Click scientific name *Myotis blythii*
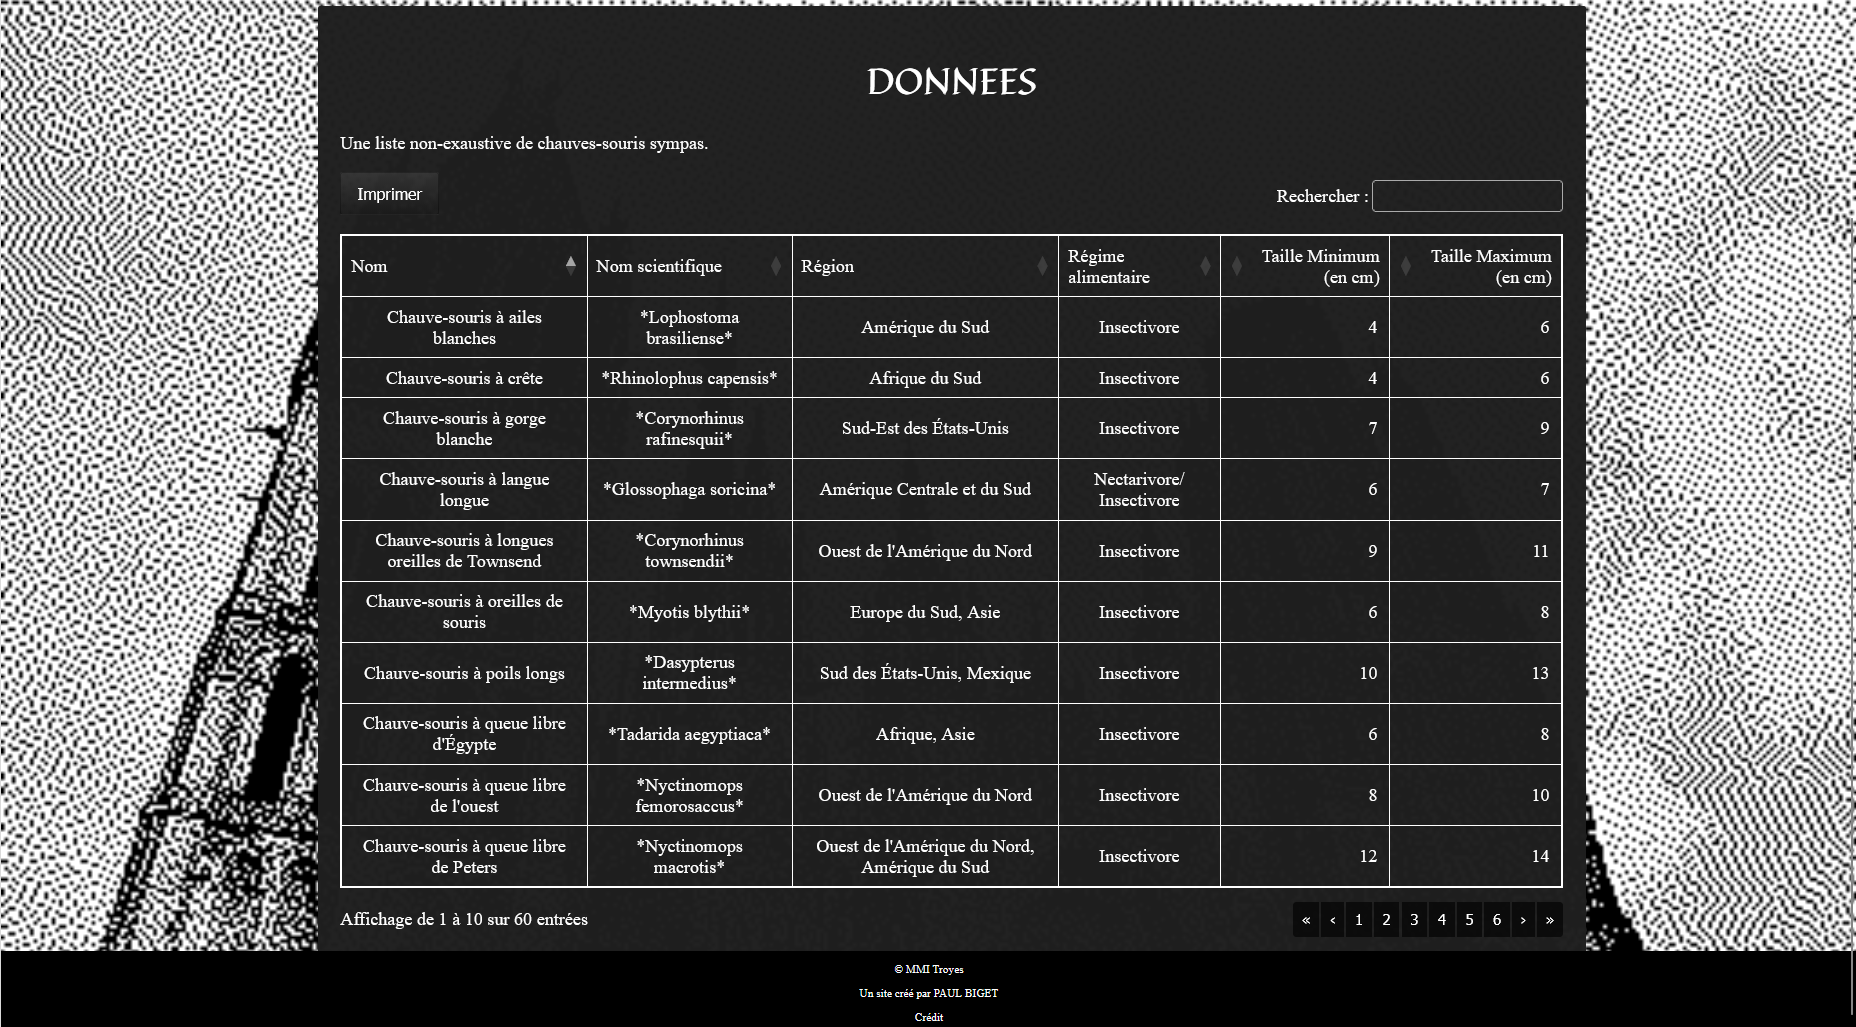The width and height of the screenshot is (1856, 1027). tap(690, 612)
